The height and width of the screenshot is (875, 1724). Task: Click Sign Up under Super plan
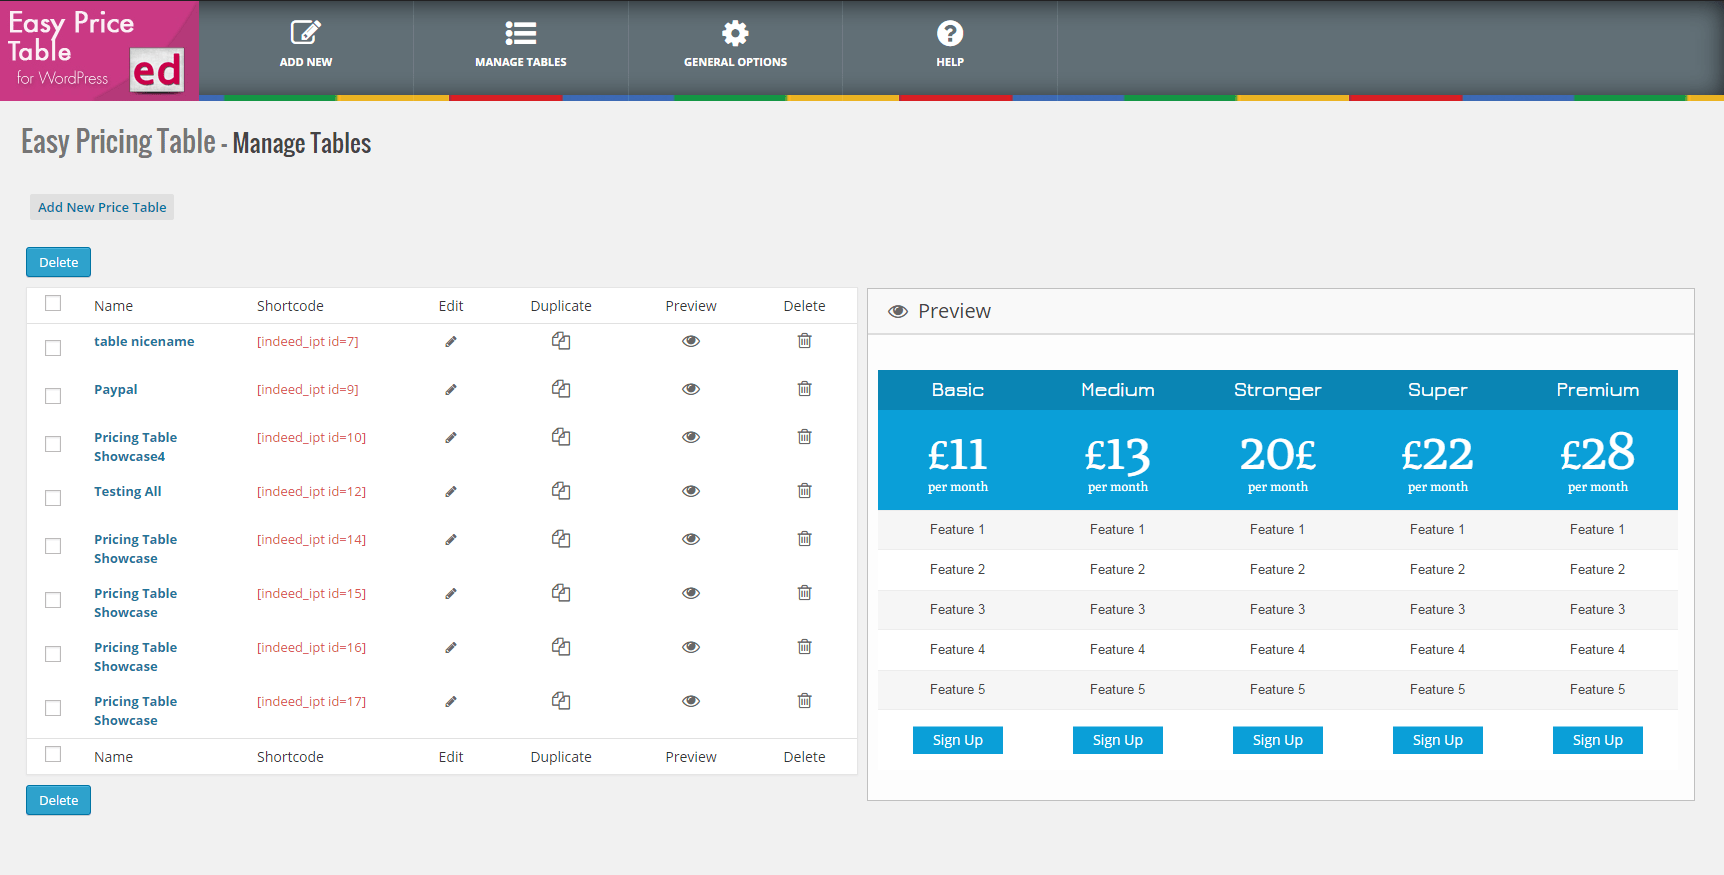click(x=1438, y=740)
